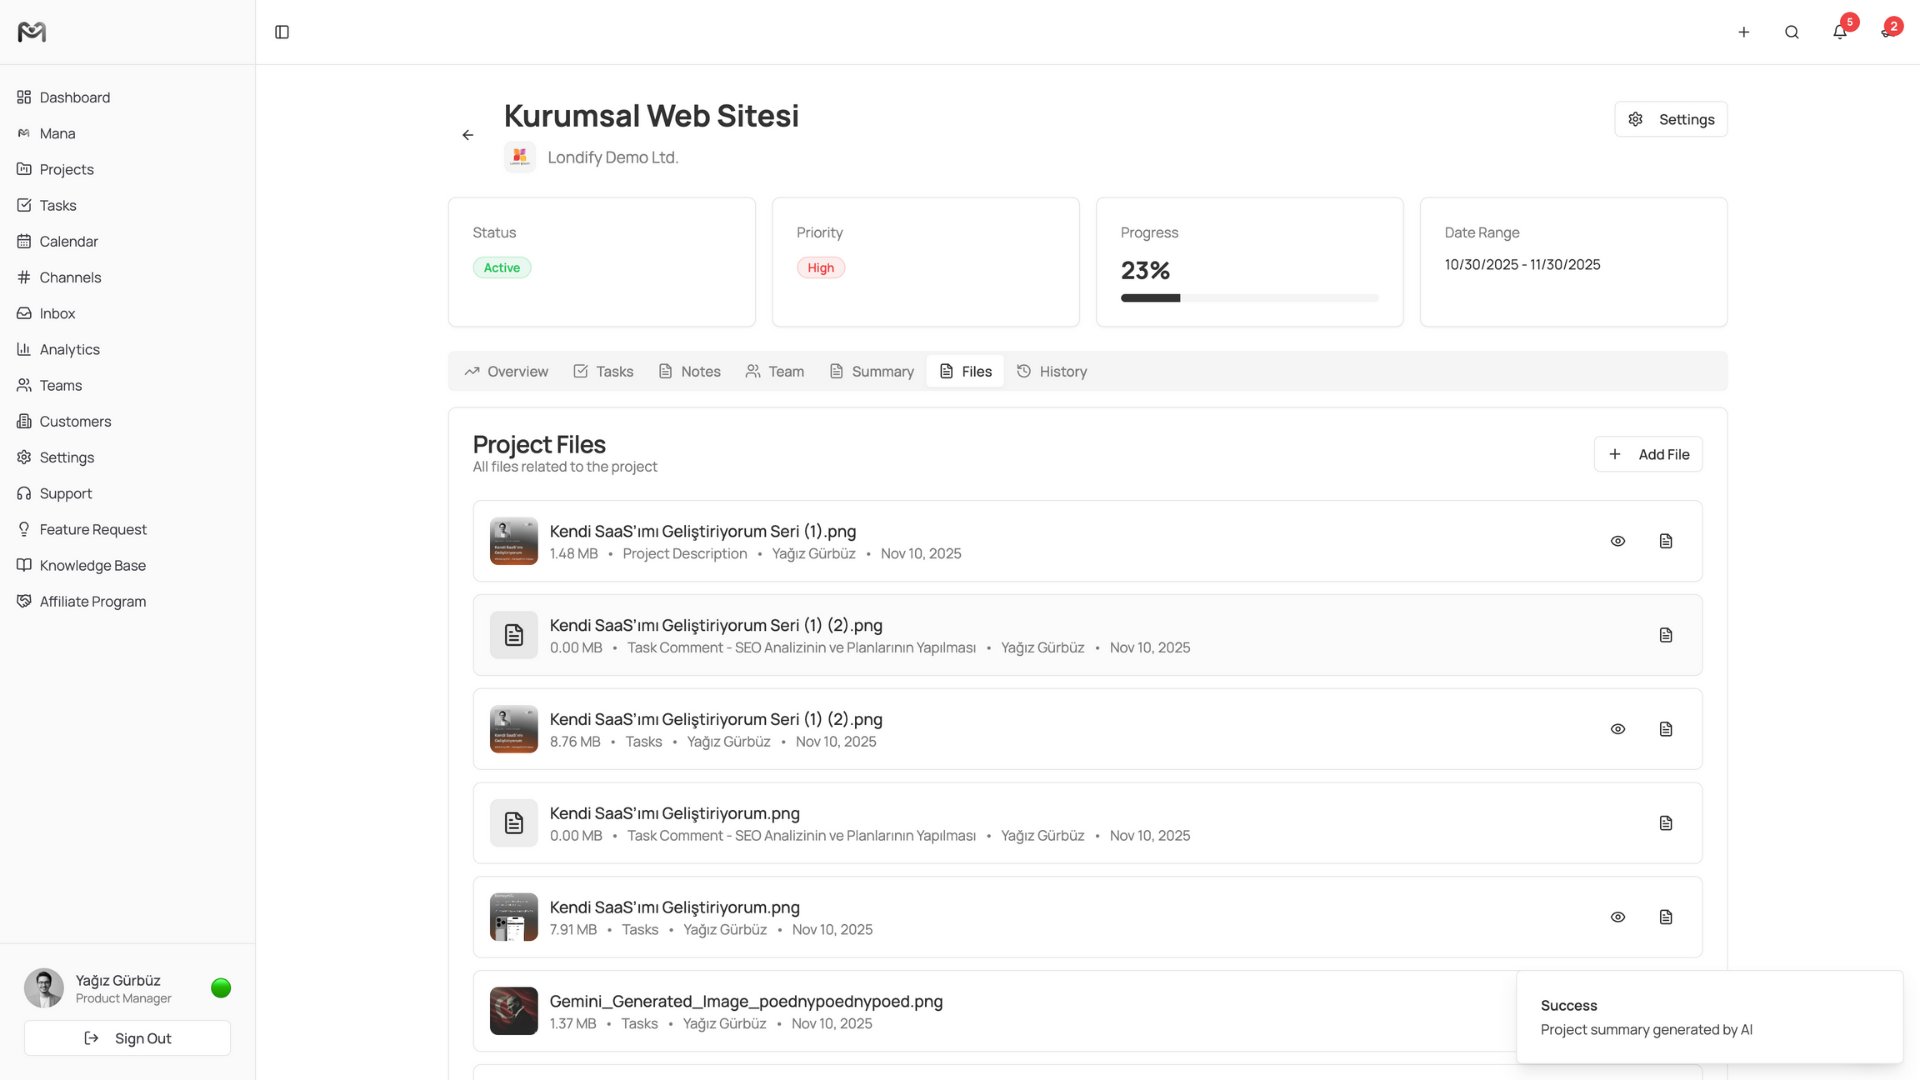This screenshot has width=1920, height=1080.
Task: Click the document icon for the 7.91 MB file
Action: pyautogui.click(x=1665, y=917)
